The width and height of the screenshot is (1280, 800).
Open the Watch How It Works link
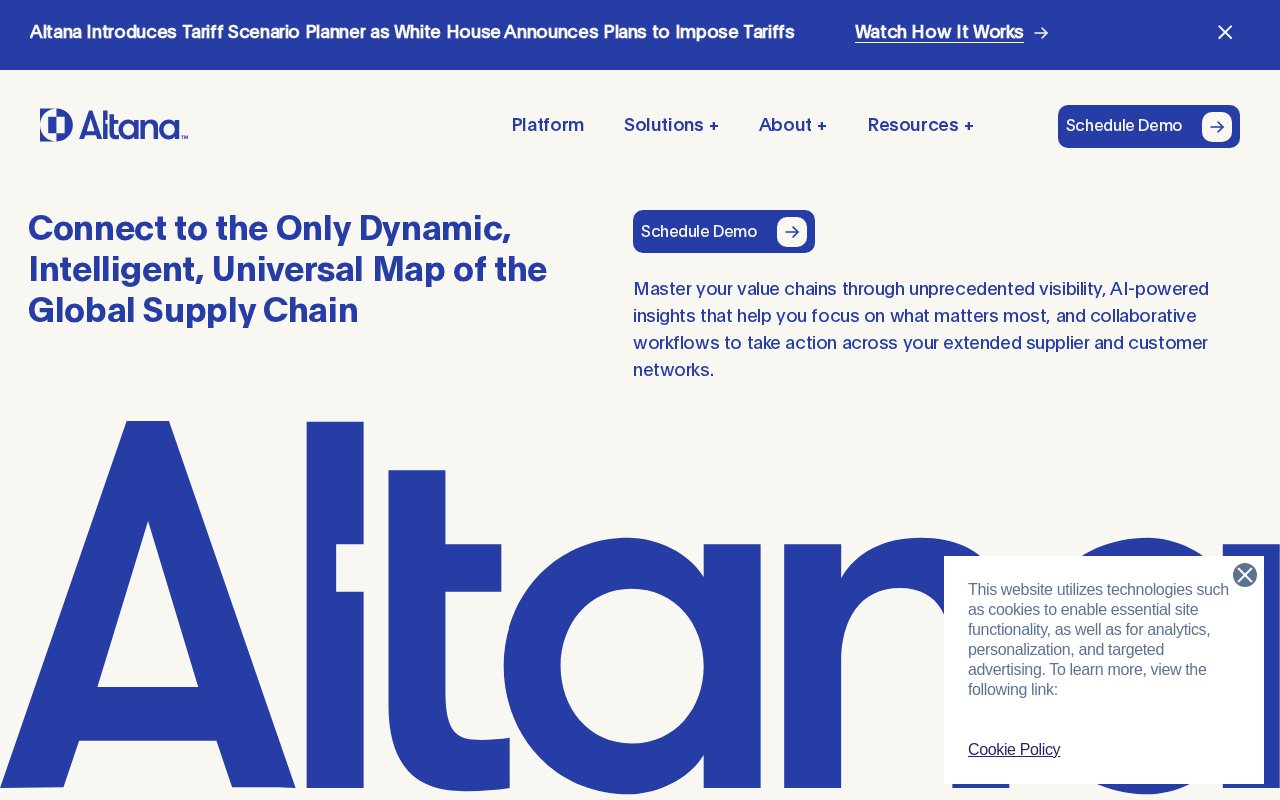click(939, 32)
